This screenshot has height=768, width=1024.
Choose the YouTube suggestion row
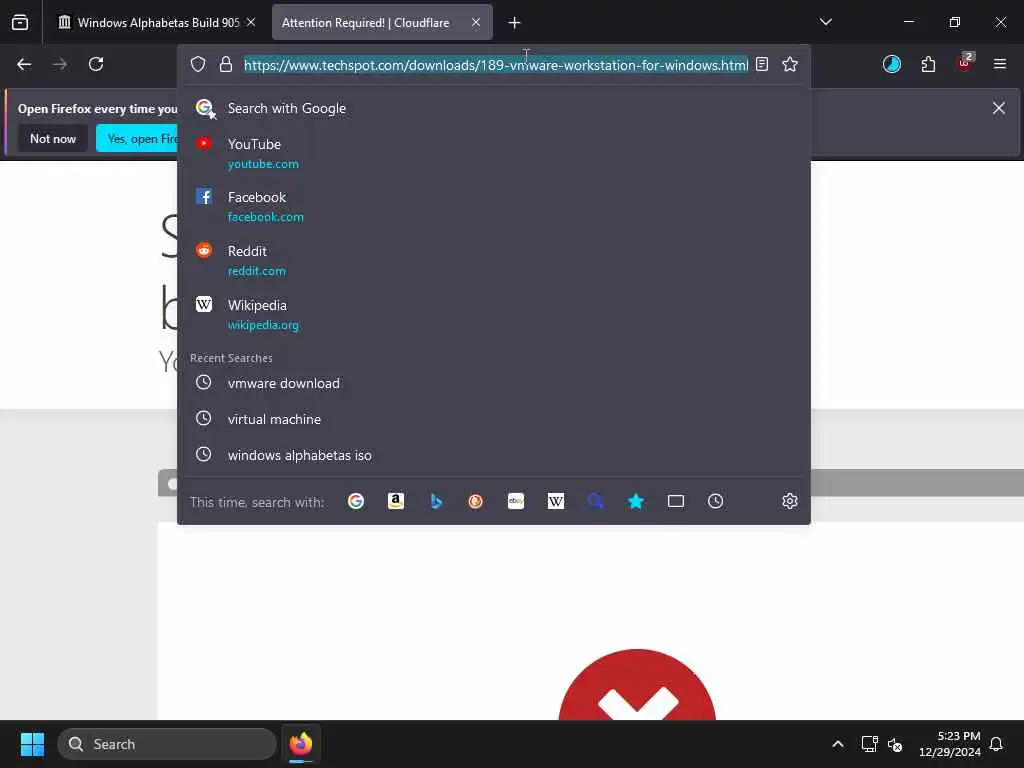tap(494, 153)
